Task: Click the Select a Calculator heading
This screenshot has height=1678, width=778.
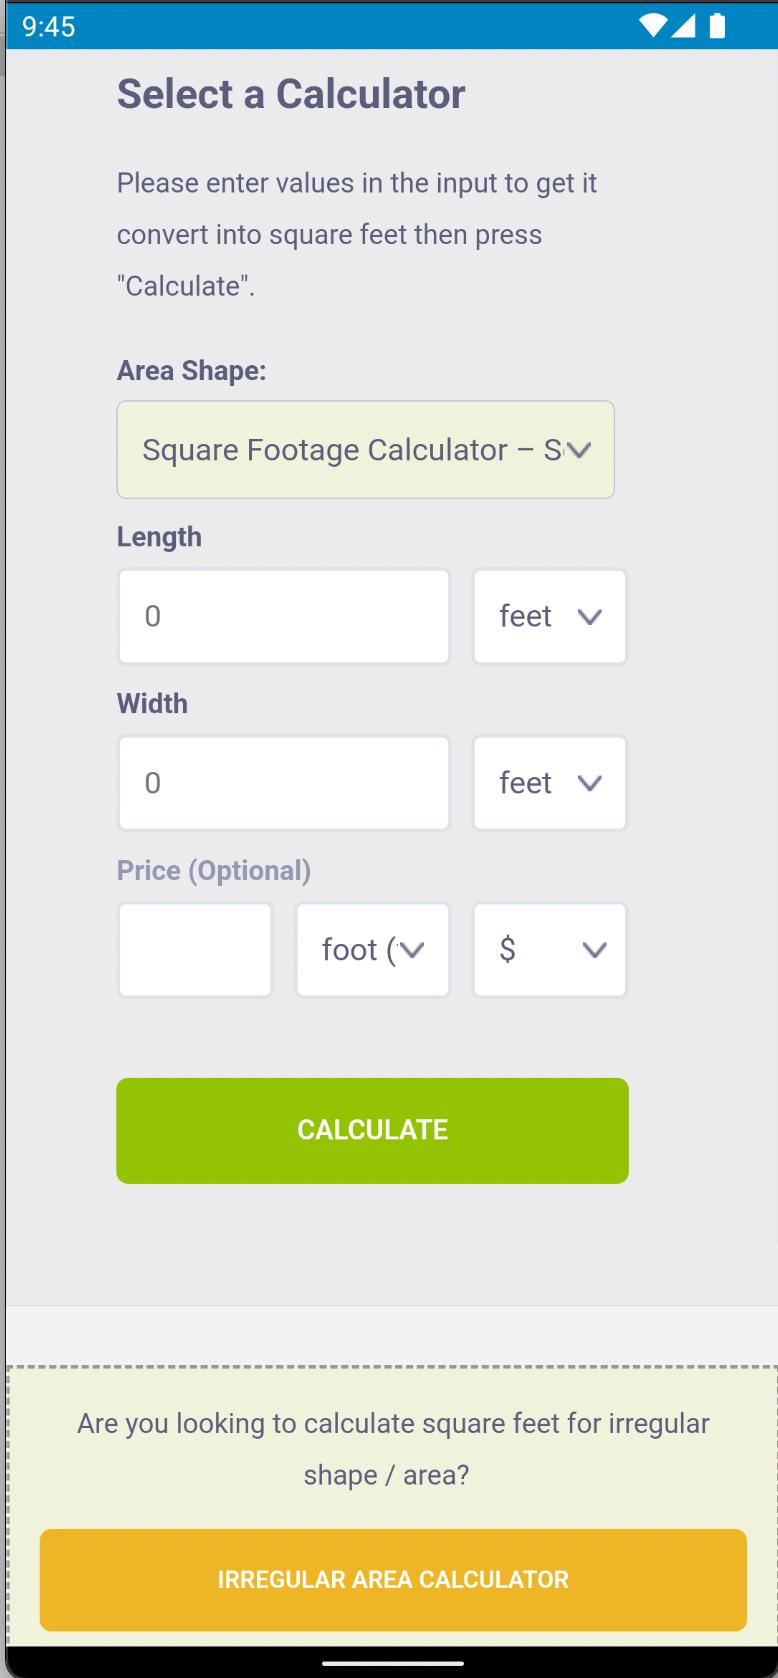Action: tap(291, 94)
